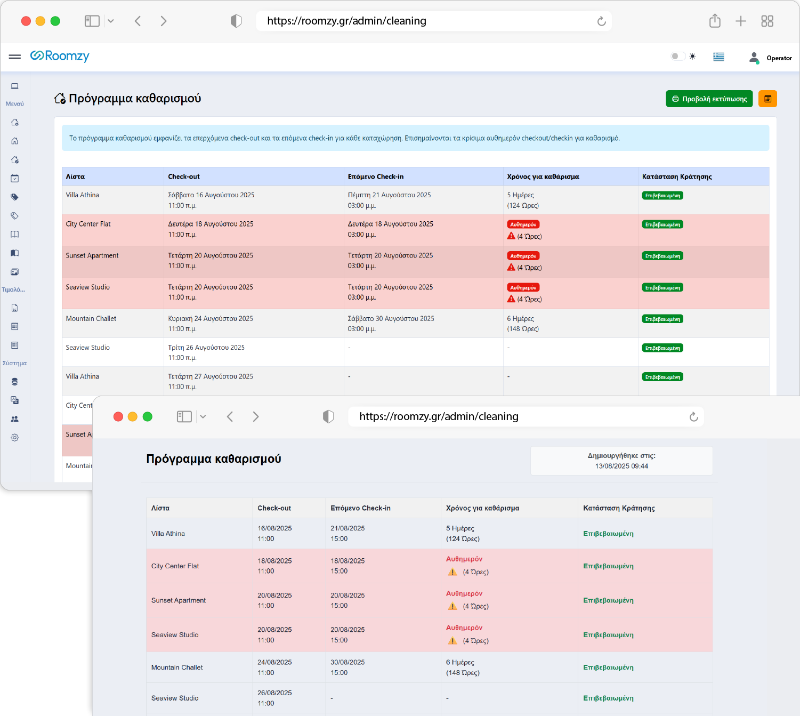Expand the sidebar dropdown chevron in the back window
Screen dimensions: 800x716
pos(110,21)
